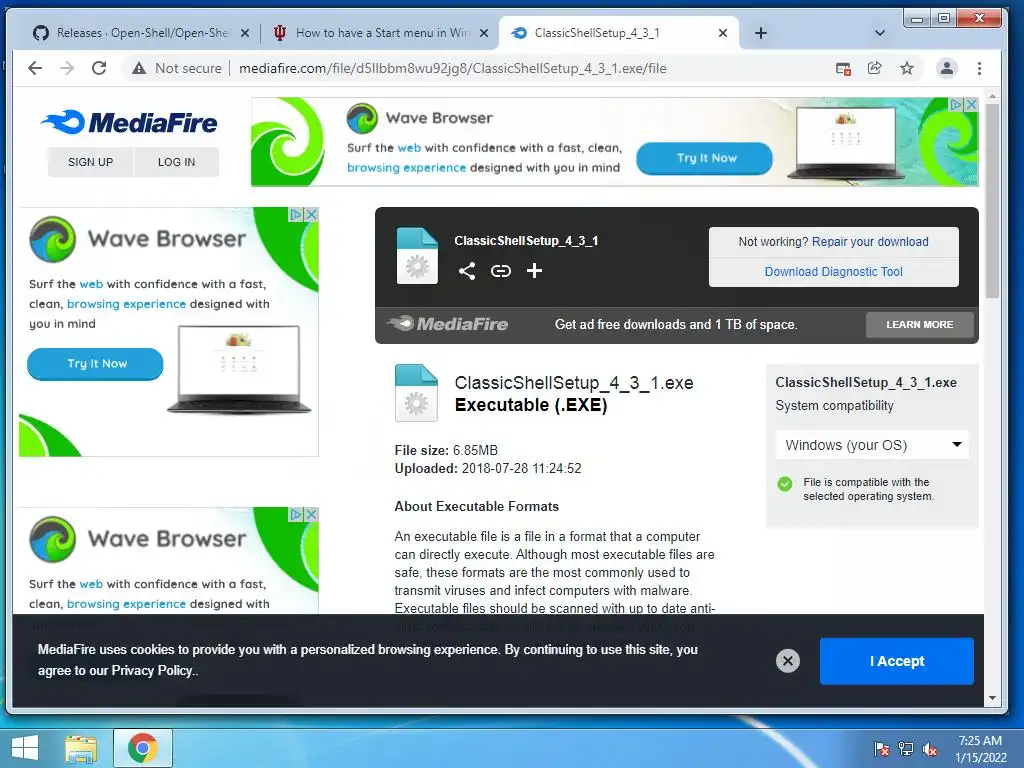1024x768 pixels.
Task: Click the Action Center flag tray icon
Action: (882, 749)
